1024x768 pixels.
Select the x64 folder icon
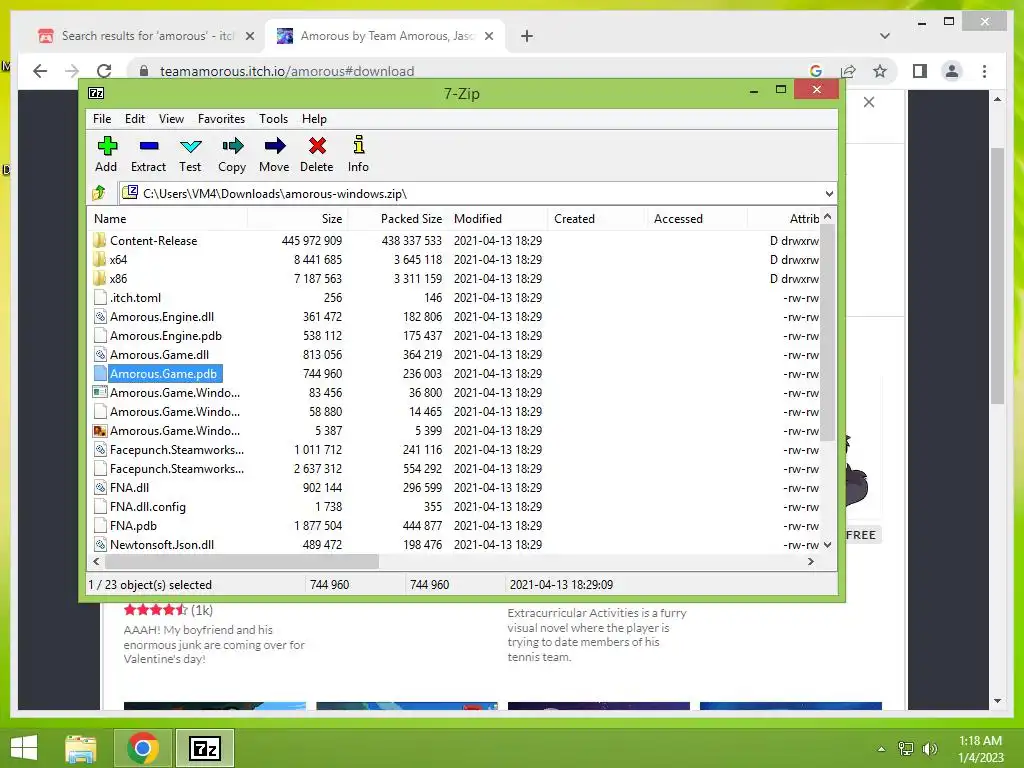[x=100, y=259]
